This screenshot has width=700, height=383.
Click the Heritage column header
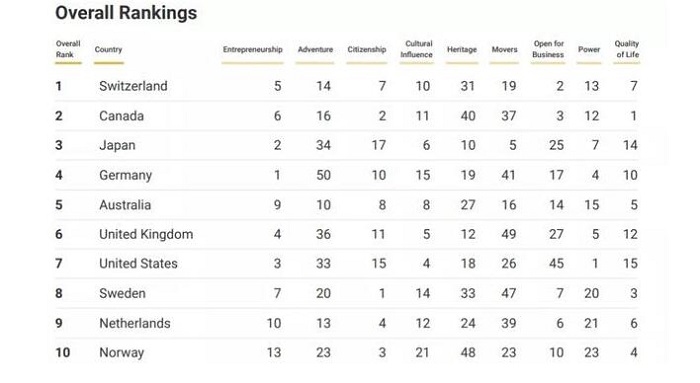point(462,50)
